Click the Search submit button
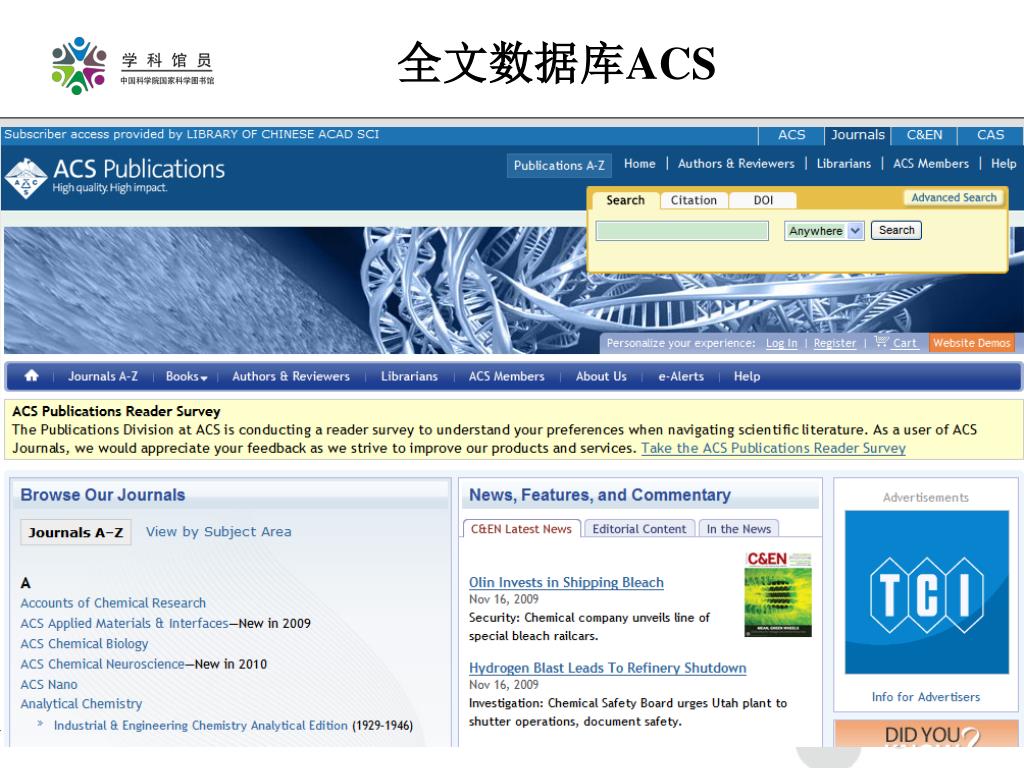 point(896,230)
